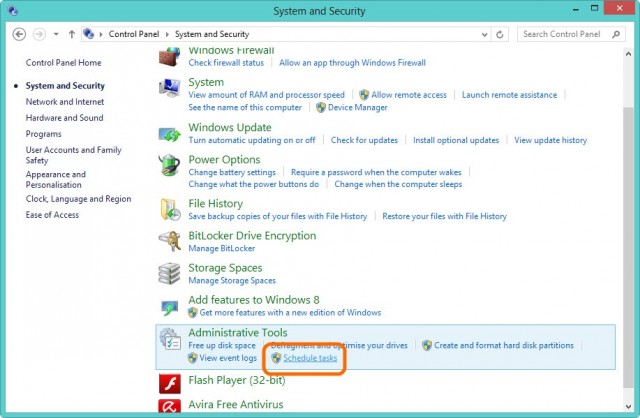
Task: Click the scrollbar up arrow
Action: point(628,54)
